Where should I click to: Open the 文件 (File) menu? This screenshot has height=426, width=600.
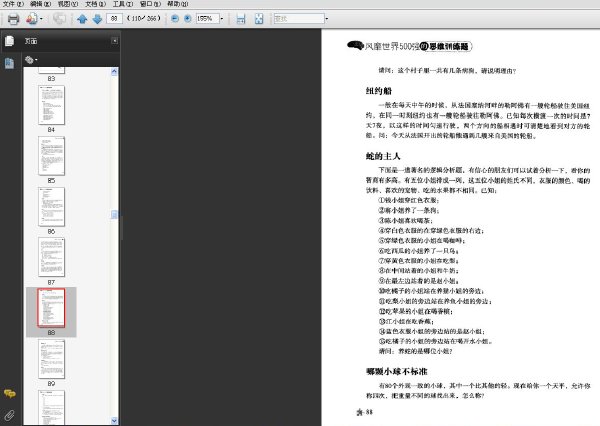pos(13,4)
